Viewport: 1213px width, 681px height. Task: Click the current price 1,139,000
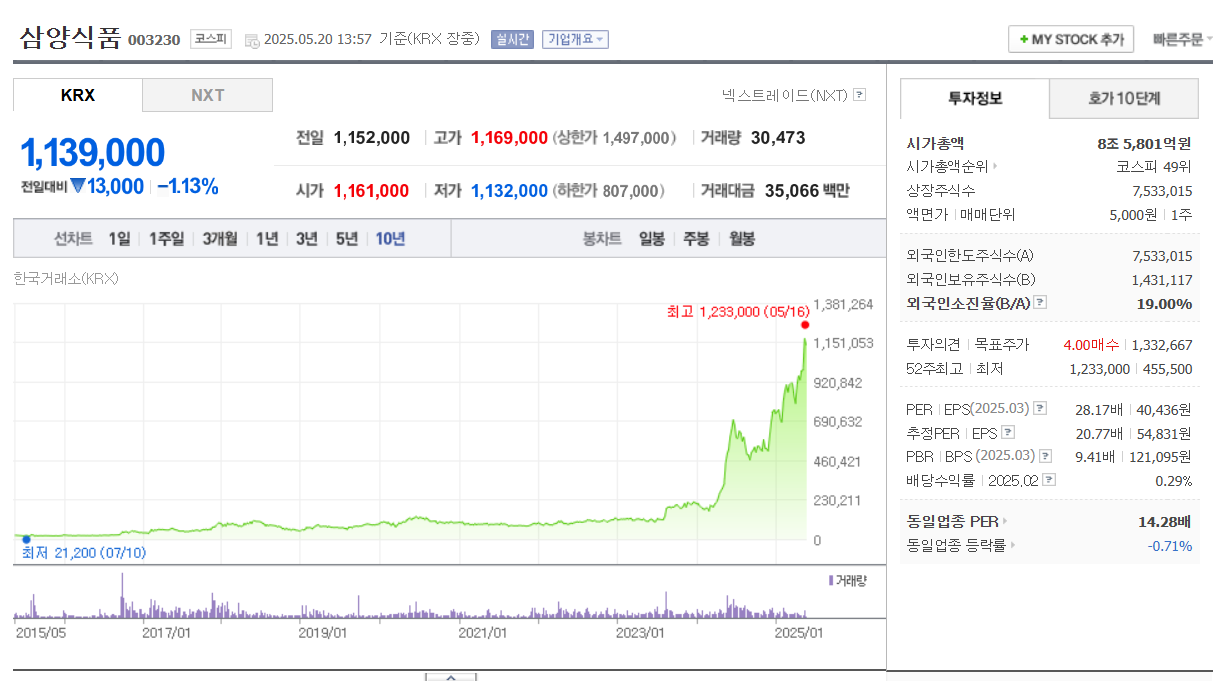click(92, 153)
